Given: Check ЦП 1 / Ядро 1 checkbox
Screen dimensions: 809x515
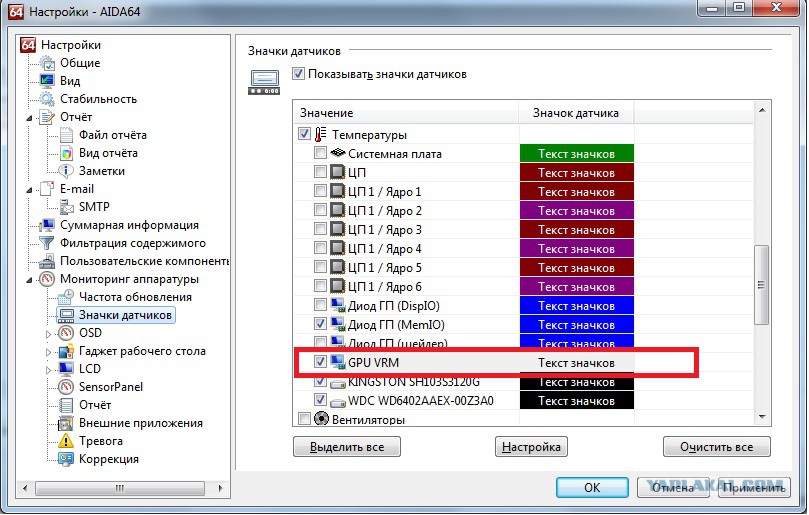Looking at the screenshot, I should point(320,191).
